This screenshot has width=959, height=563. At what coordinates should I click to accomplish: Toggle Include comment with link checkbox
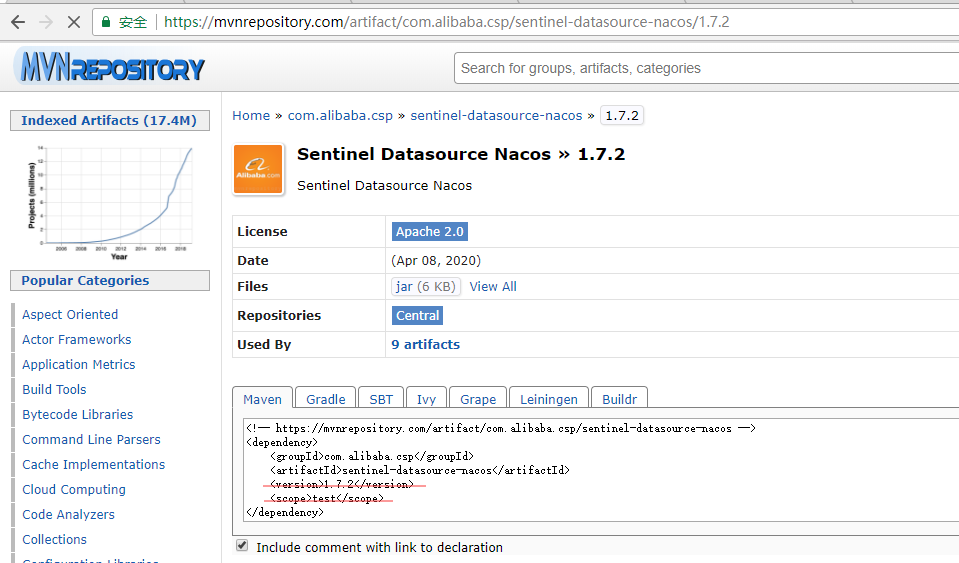click(x=242, y=545)
